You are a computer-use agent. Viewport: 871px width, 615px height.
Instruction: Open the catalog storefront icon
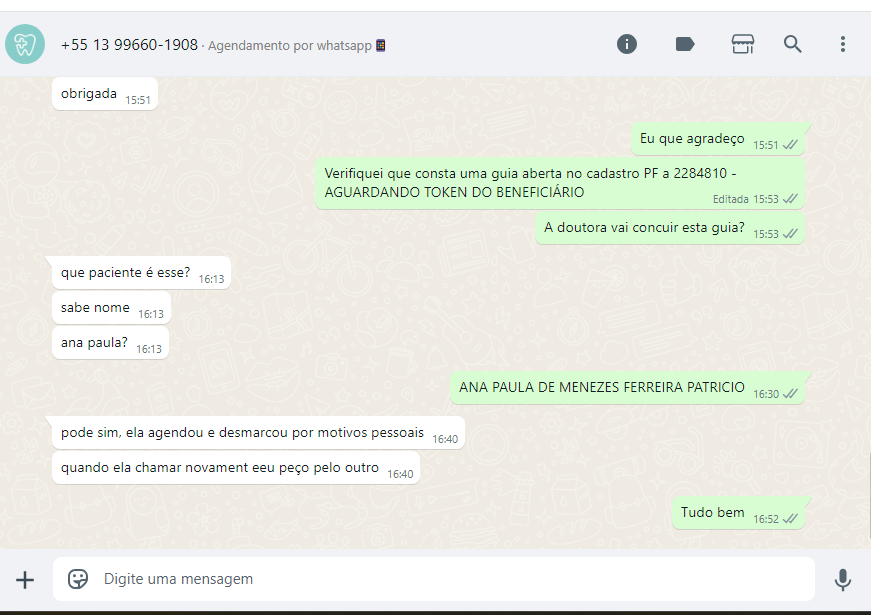click(743, 44)
